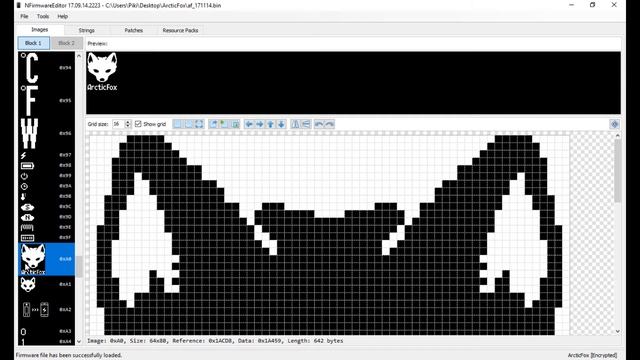The height and width of the screenshot is (360, 640).
Task: Select the clock image 0x9A
Action: tap(47, 186)
